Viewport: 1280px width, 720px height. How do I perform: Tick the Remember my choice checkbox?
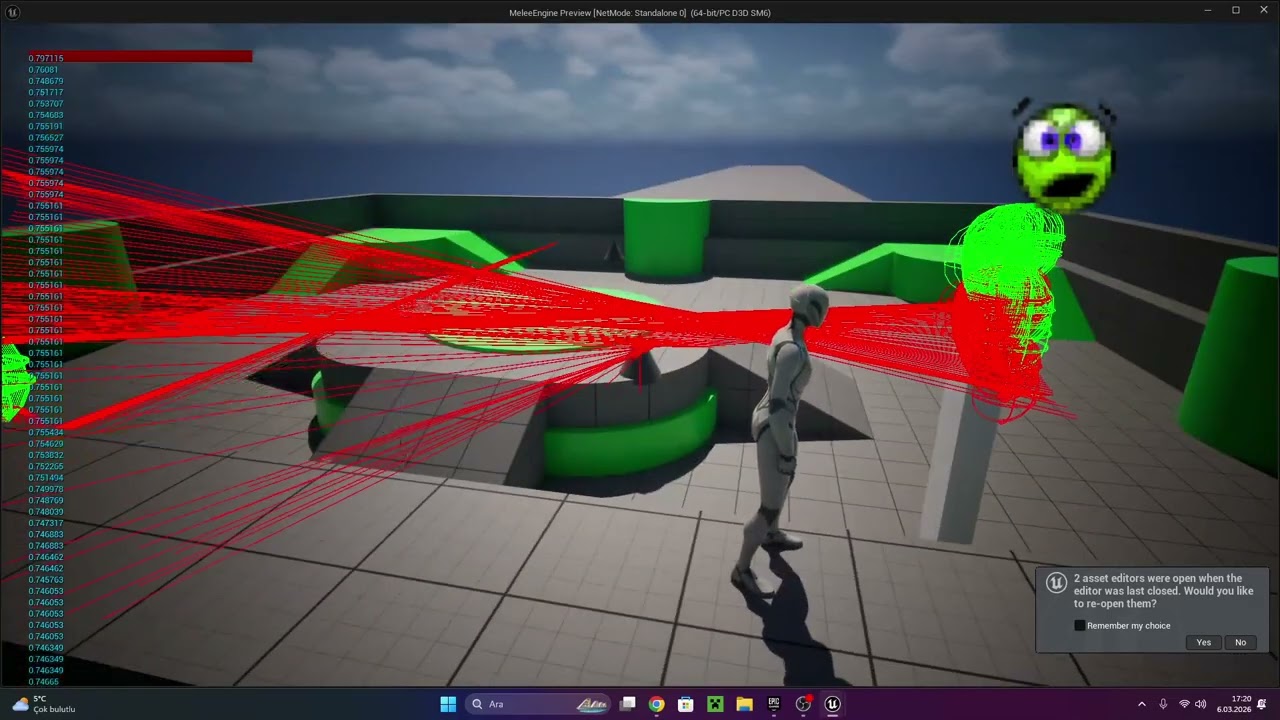(1079, 626)
